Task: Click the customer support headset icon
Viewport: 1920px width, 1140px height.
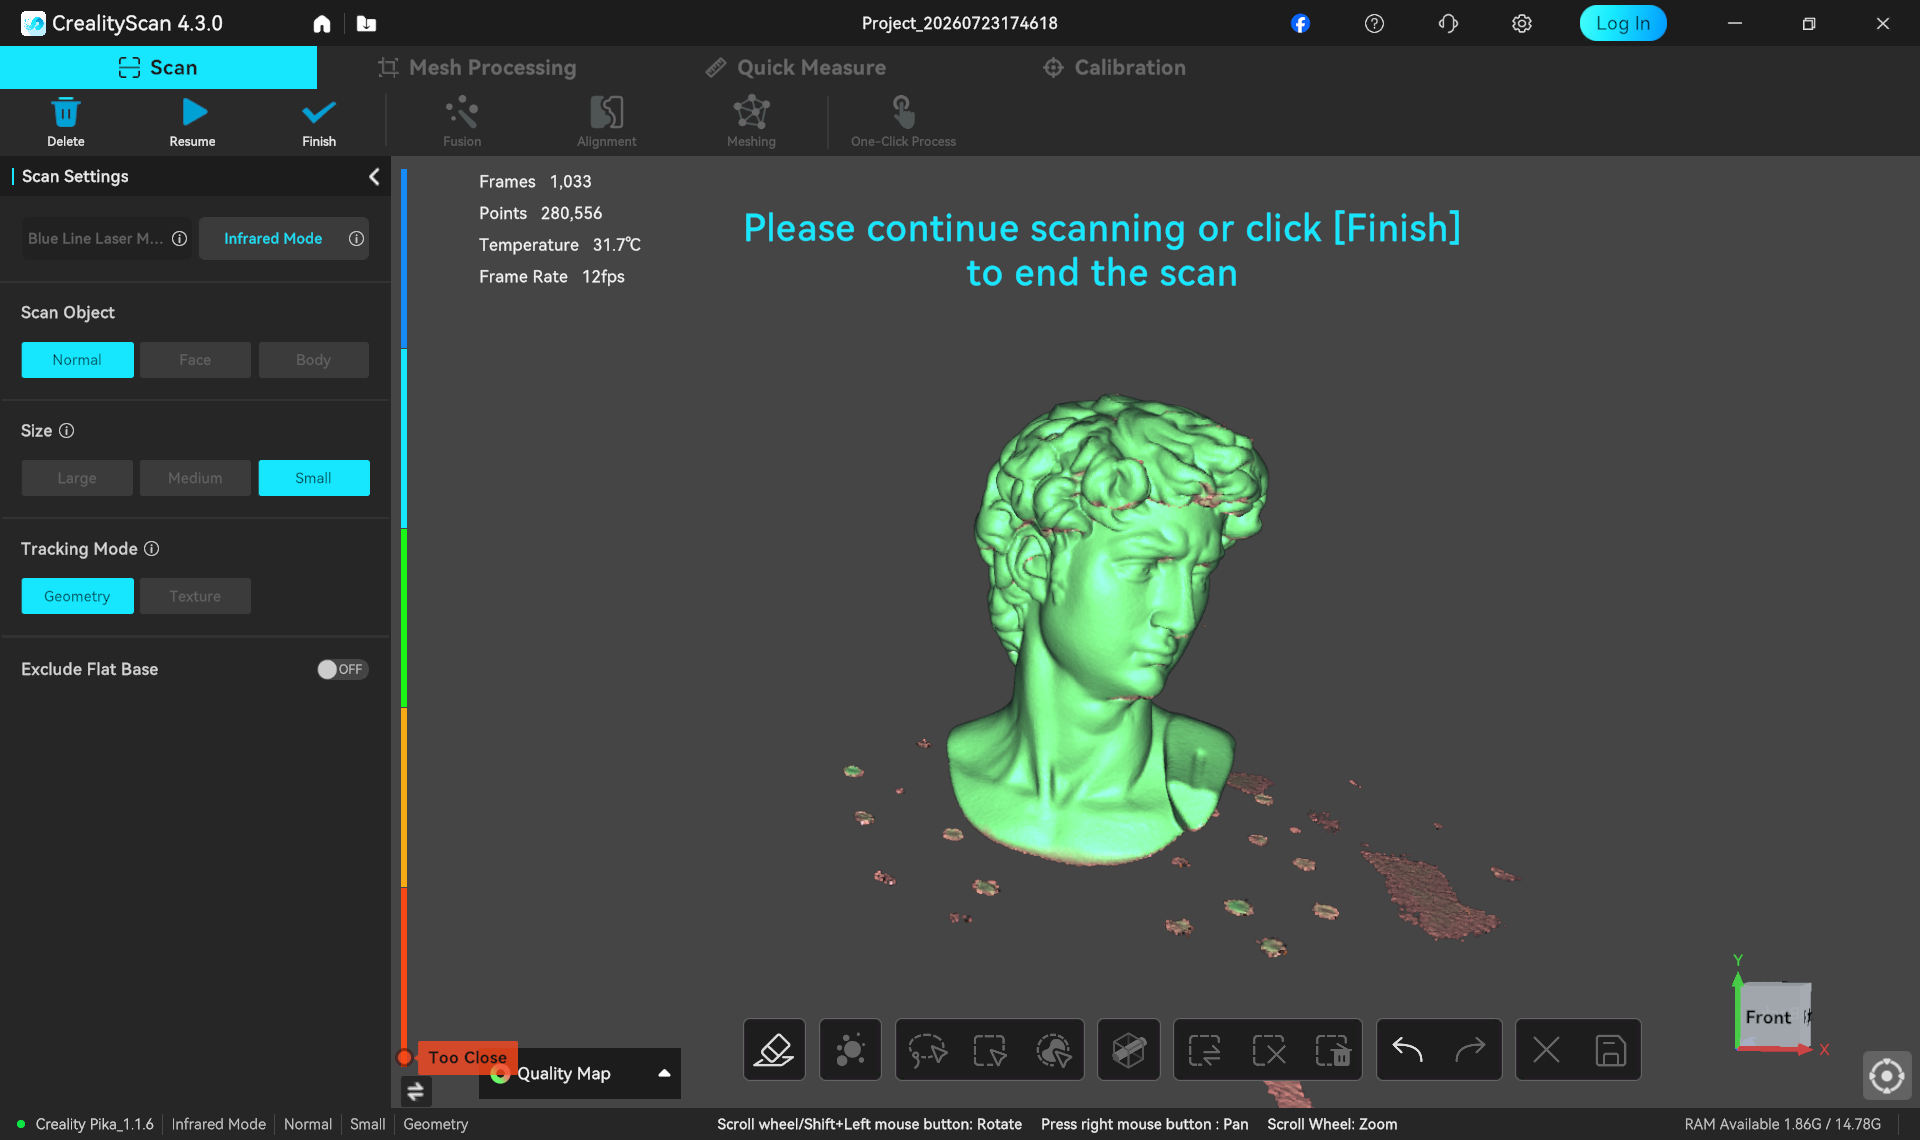Action: click(1448, 23)
